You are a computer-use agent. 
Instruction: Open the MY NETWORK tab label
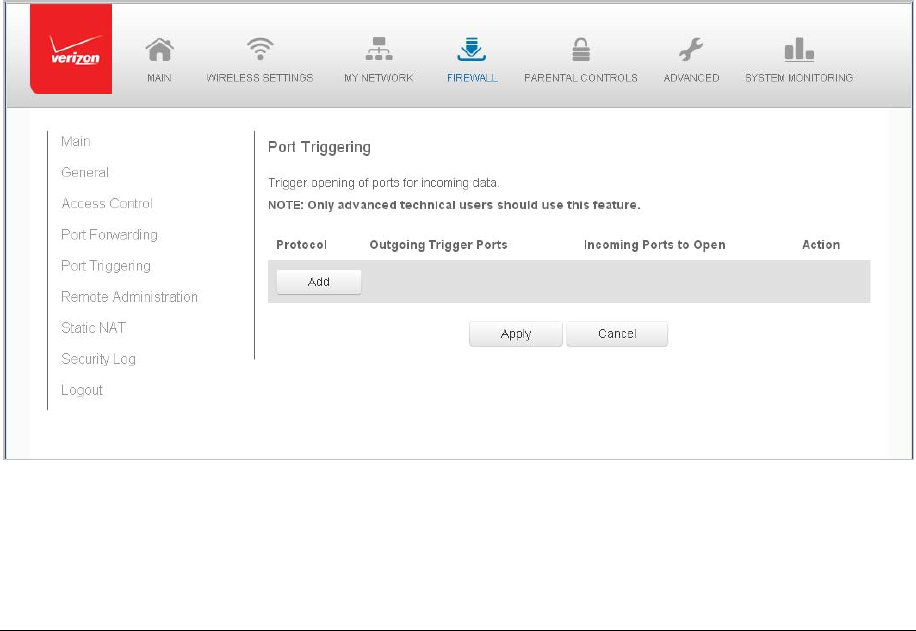point(379,78)
